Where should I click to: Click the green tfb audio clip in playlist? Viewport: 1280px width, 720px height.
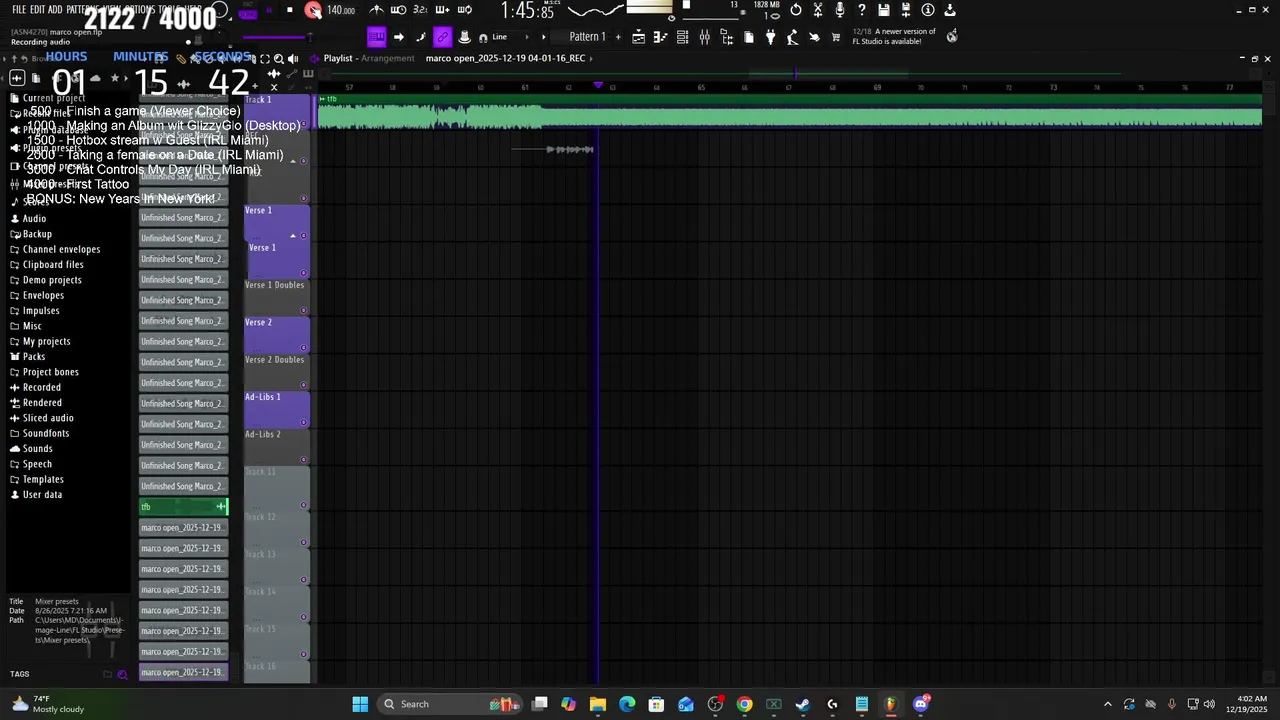pyautogui.click(x=790, y=112)
